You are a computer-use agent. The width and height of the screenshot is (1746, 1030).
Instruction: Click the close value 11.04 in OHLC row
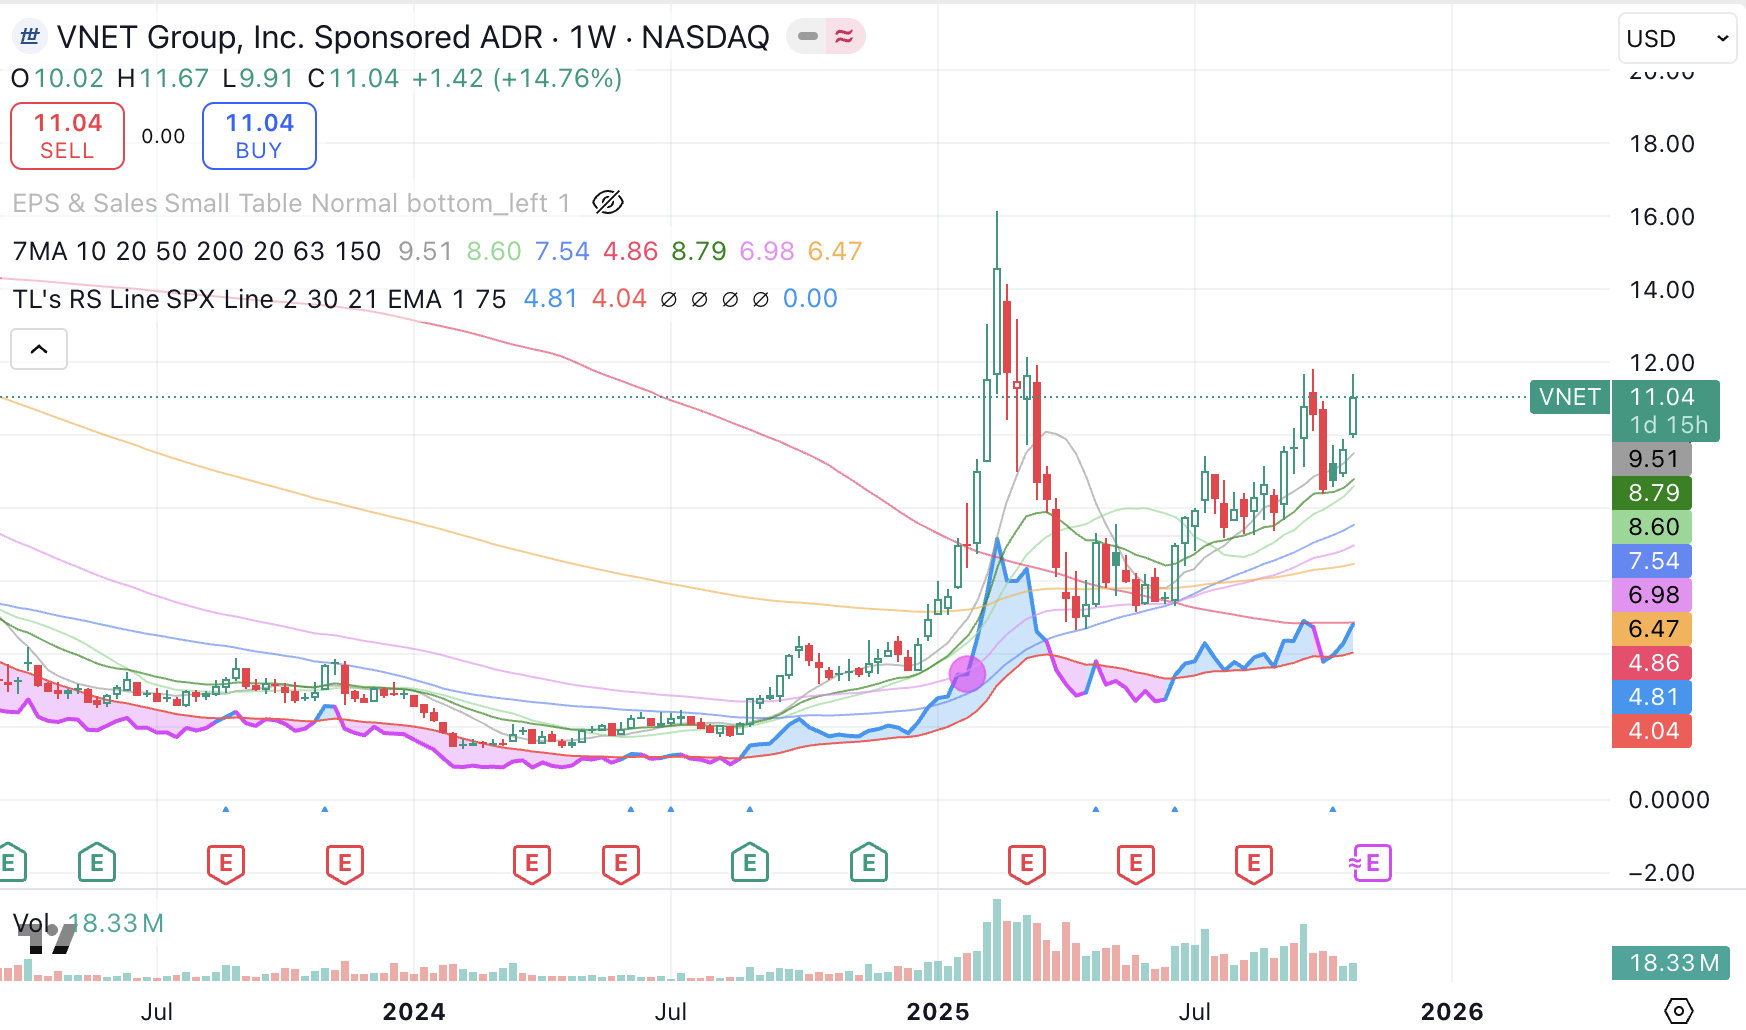tap(364, 78)
